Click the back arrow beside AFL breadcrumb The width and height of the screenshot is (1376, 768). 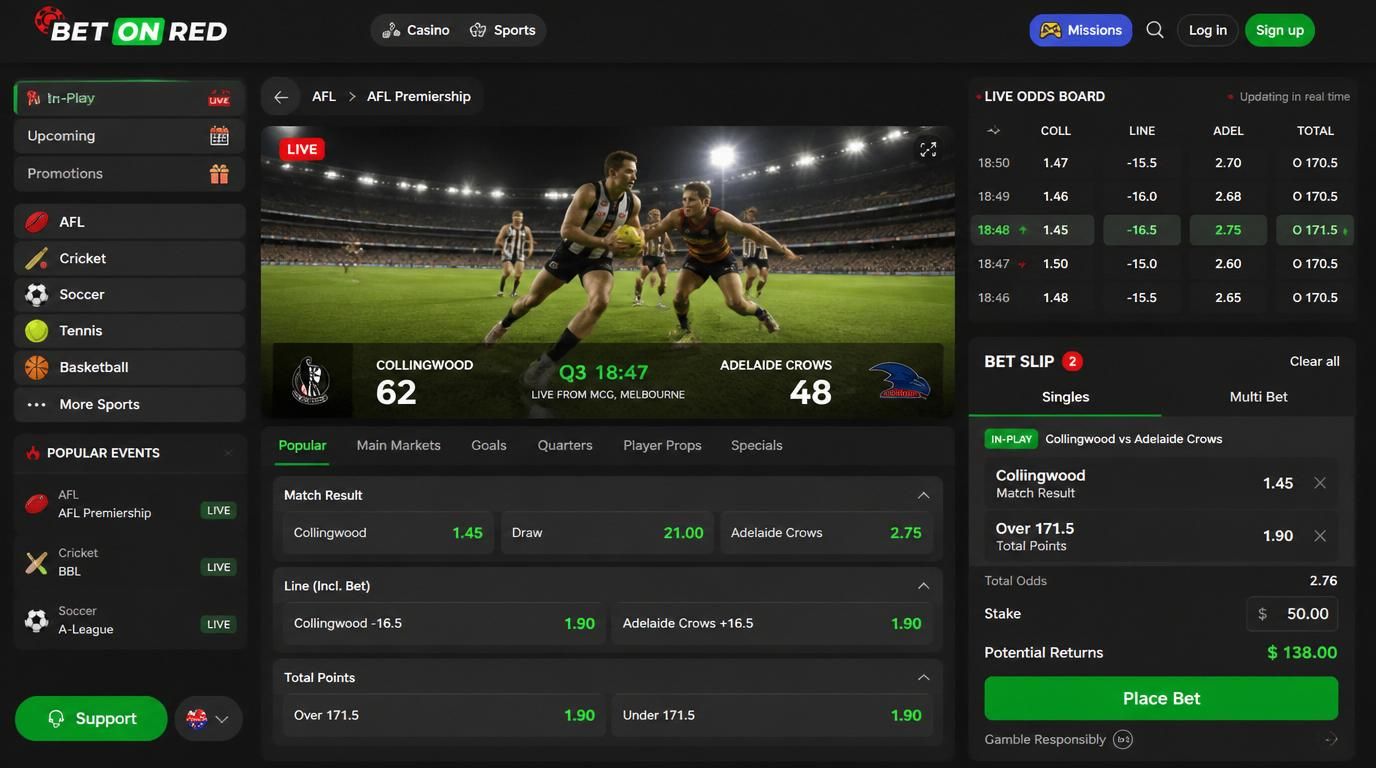[281, 97]
